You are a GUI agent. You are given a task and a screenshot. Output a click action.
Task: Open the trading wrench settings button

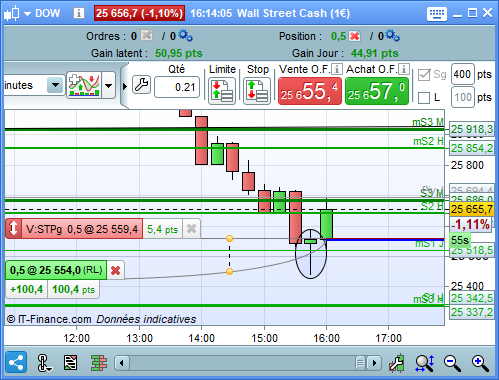141,85
